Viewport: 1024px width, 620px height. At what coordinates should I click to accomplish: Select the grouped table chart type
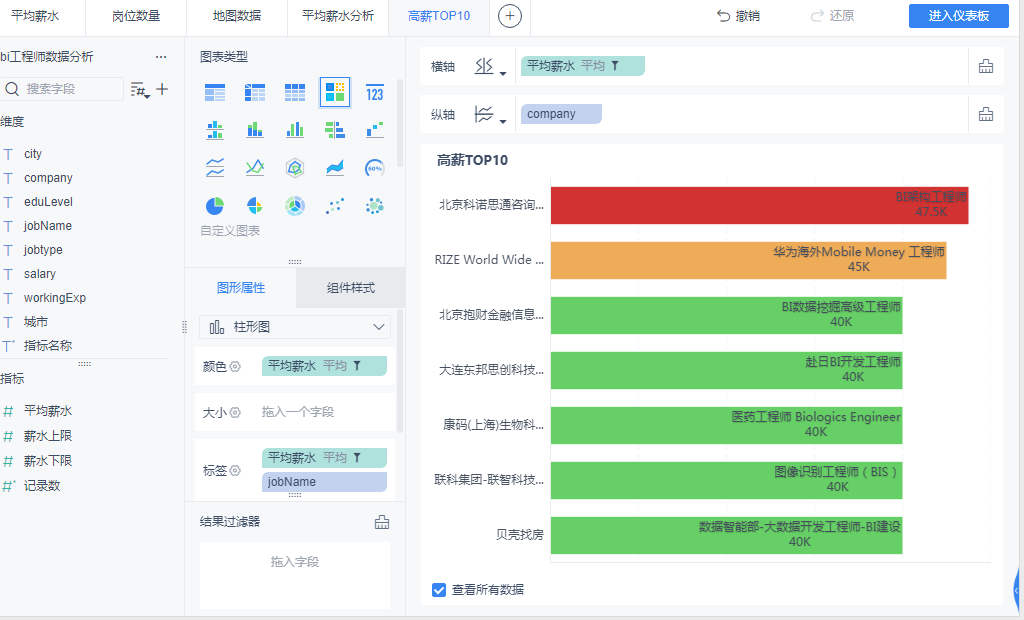click(215, 93)
